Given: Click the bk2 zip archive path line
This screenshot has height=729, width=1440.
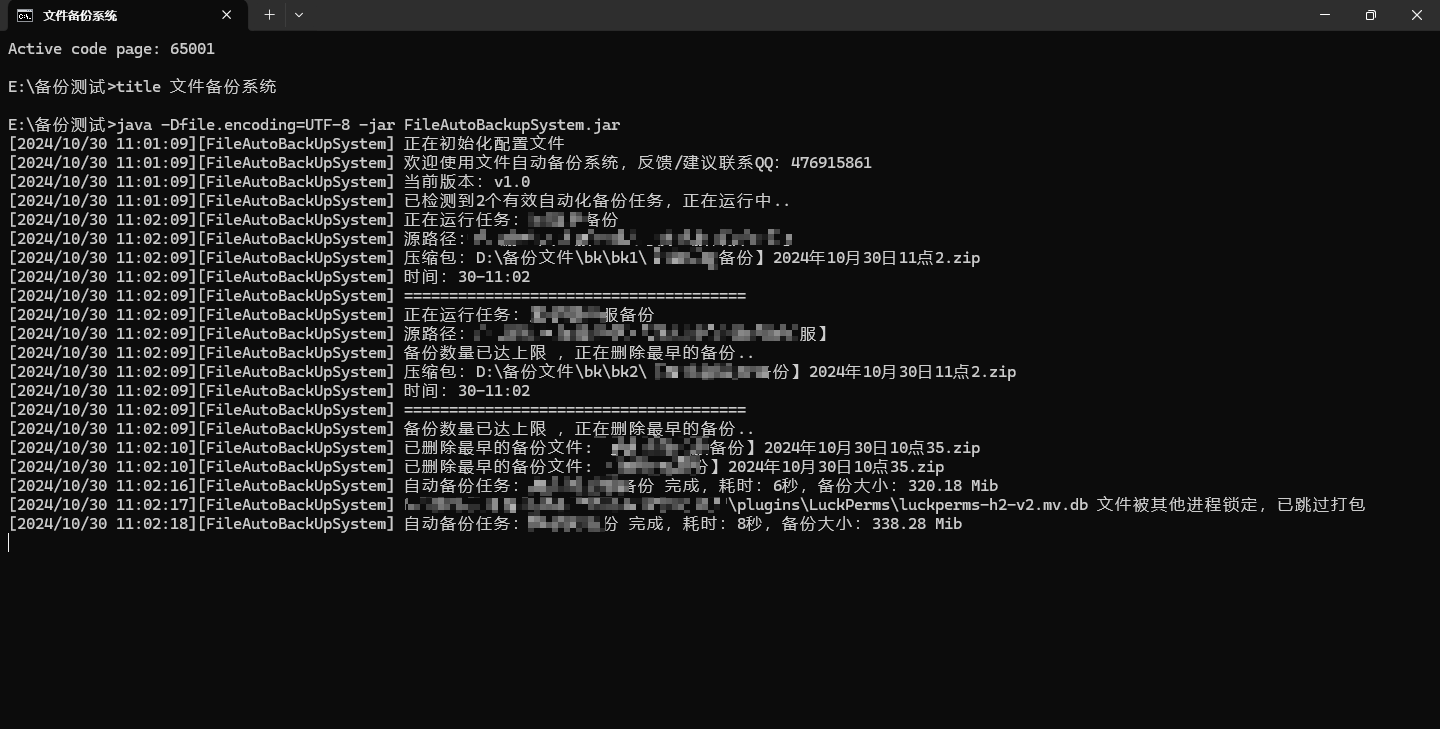Looking at the screenshot, I should [710, 372].
